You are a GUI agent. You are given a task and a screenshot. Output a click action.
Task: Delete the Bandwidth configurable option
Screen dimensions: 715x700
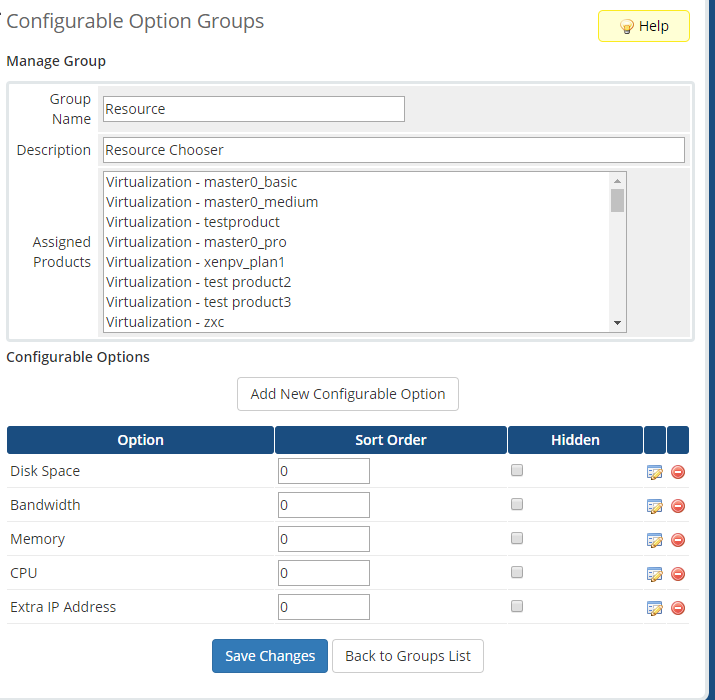pos(678,506)
